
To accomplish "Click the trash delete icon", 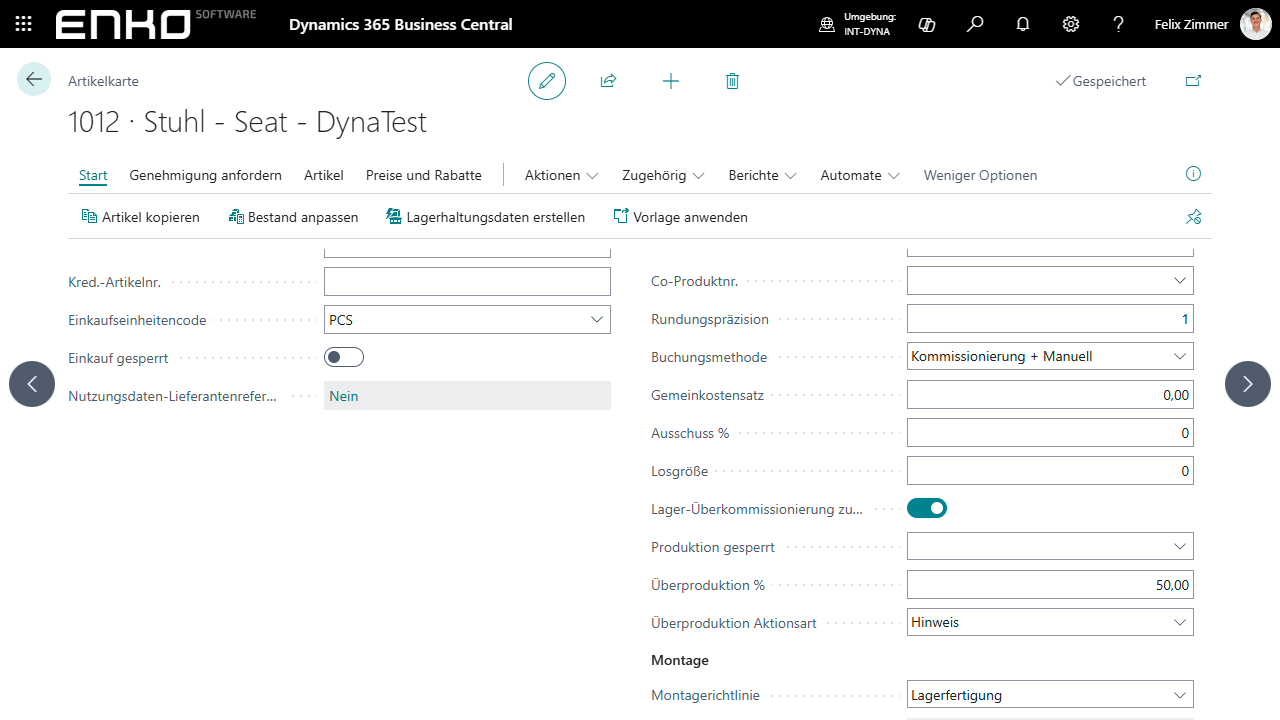I will pos(732,81).
